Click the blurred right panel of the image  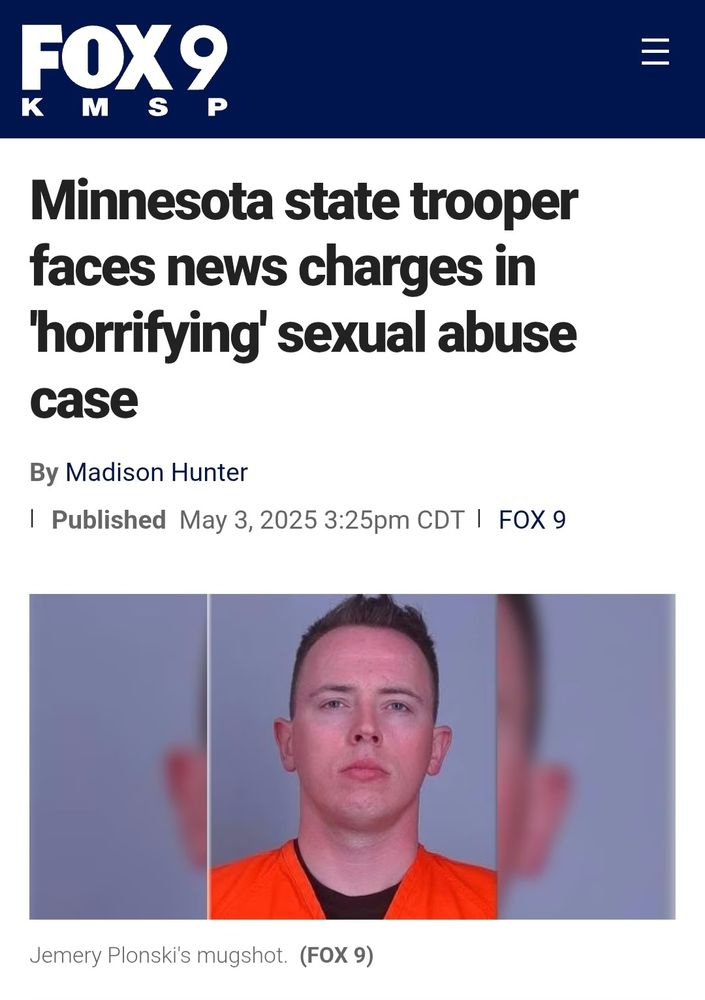(586, 756)
